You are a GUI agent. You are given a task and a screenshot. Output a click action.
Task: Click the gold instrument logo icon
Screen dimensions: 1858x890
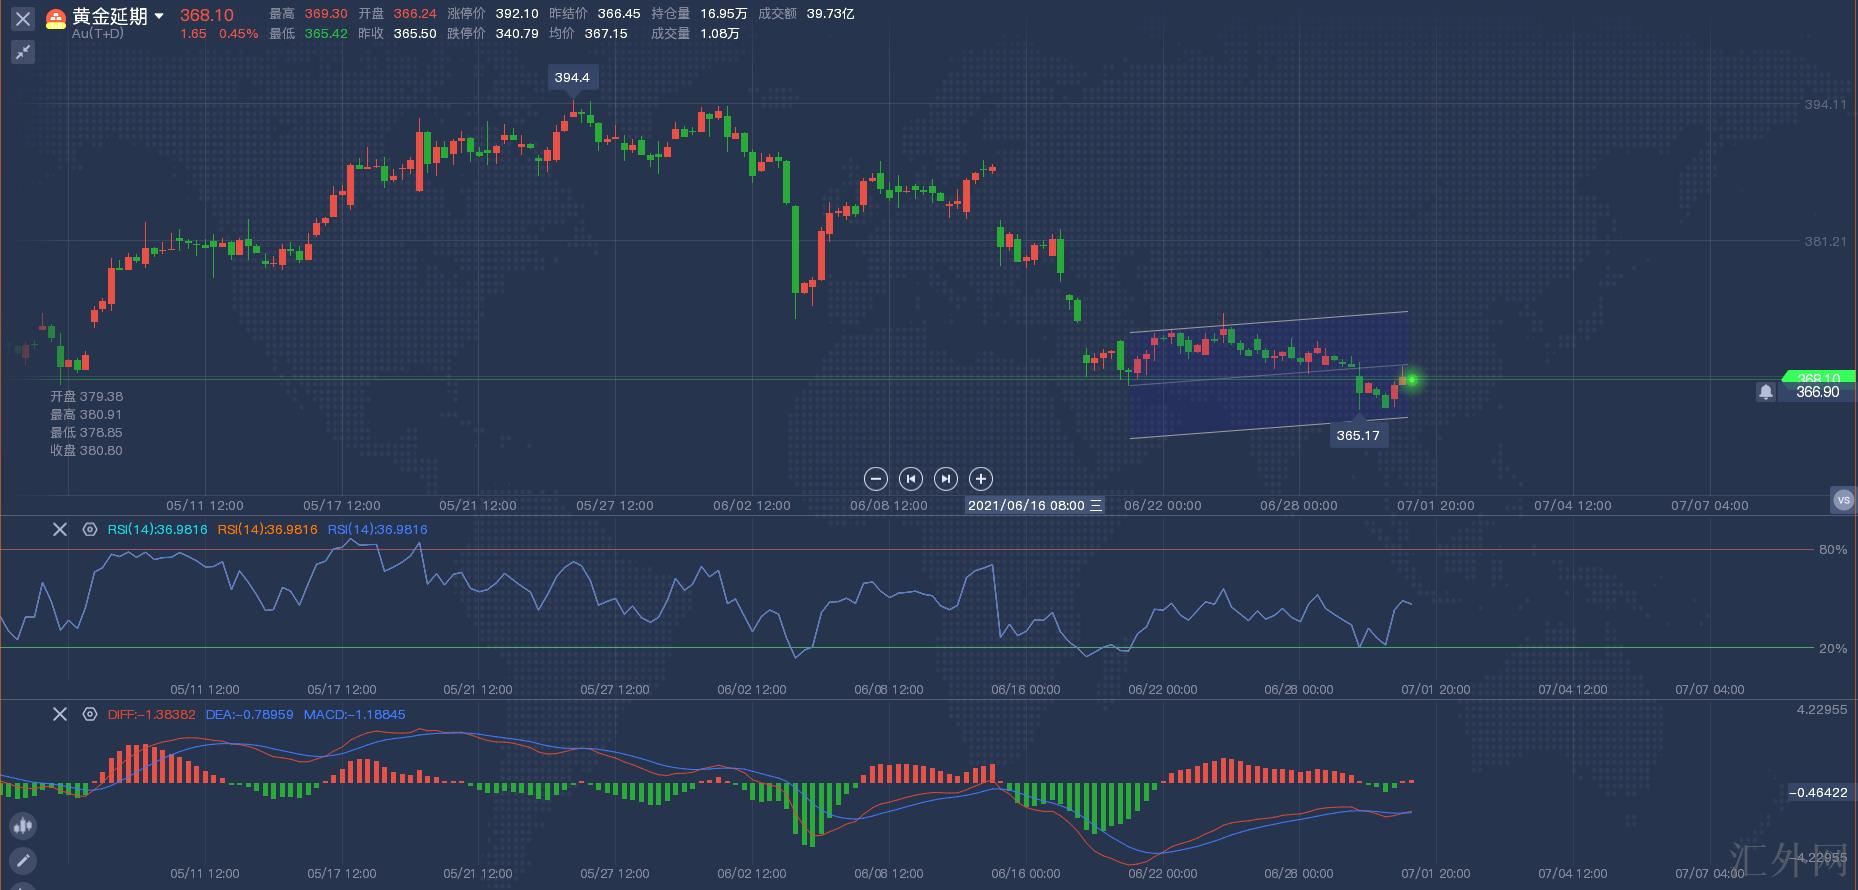click(57, 18)
